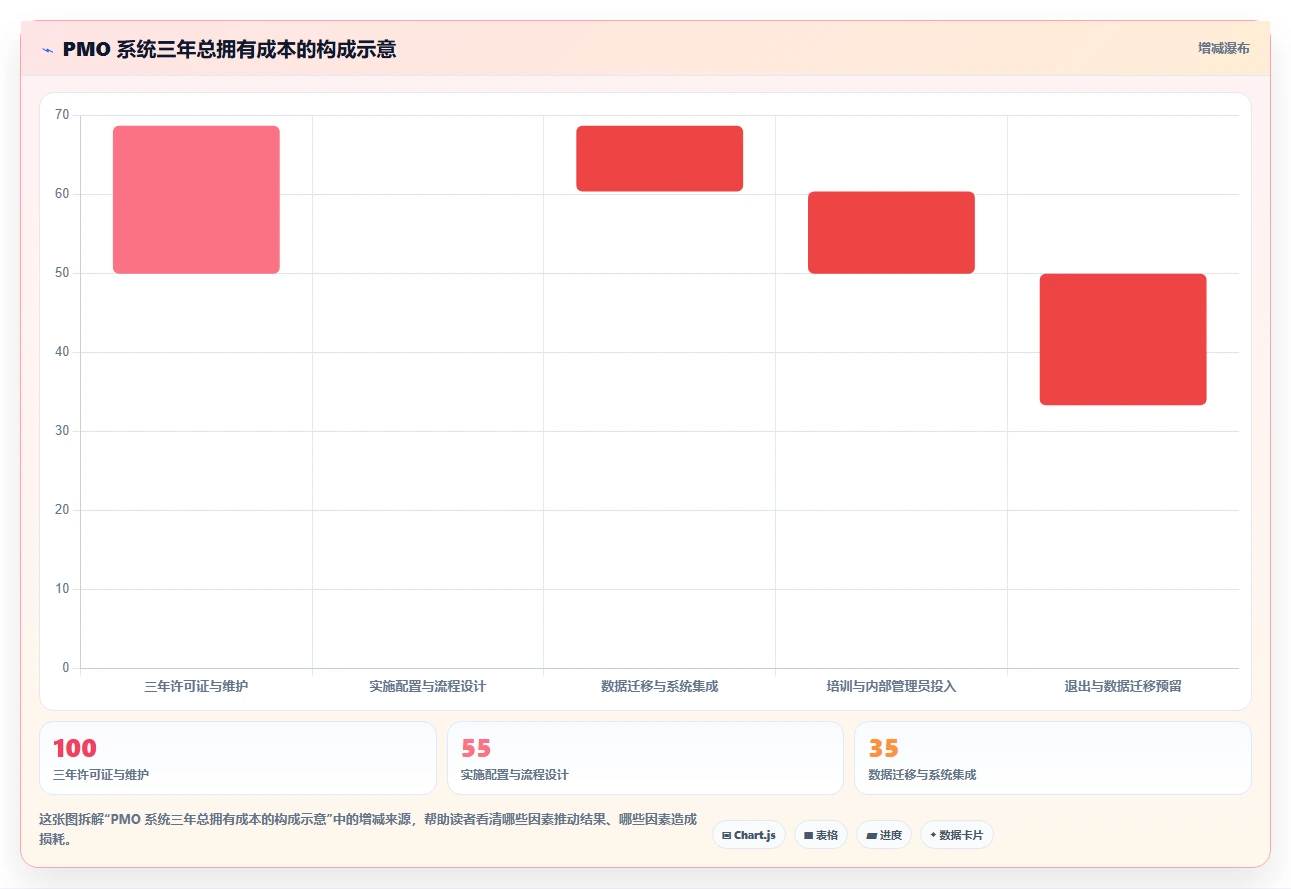Click the pink 三年许可证与维护 bar
The height and width of the screenshot is (889, 1291).
tap(196, 200)
